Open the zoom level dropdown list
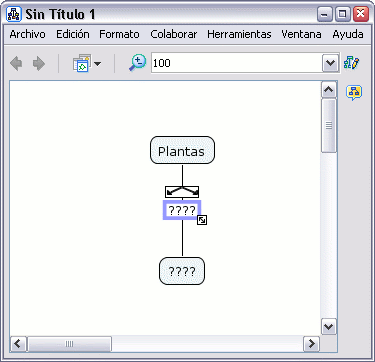Image resolution: width=375 pixels, height=362 pixels. [330, 63]
